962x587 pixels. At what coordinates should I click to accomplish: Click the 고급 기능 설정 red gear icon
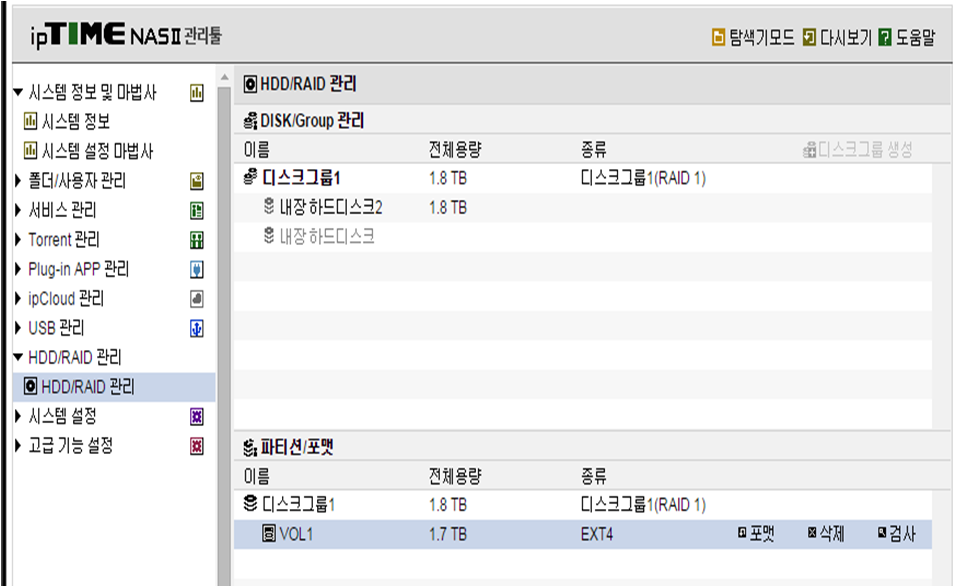(x=196, y=446)
